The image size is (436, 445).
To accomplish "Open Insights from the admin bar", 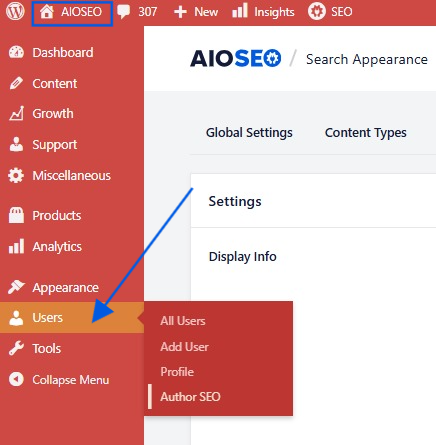I will pos(274,12).
